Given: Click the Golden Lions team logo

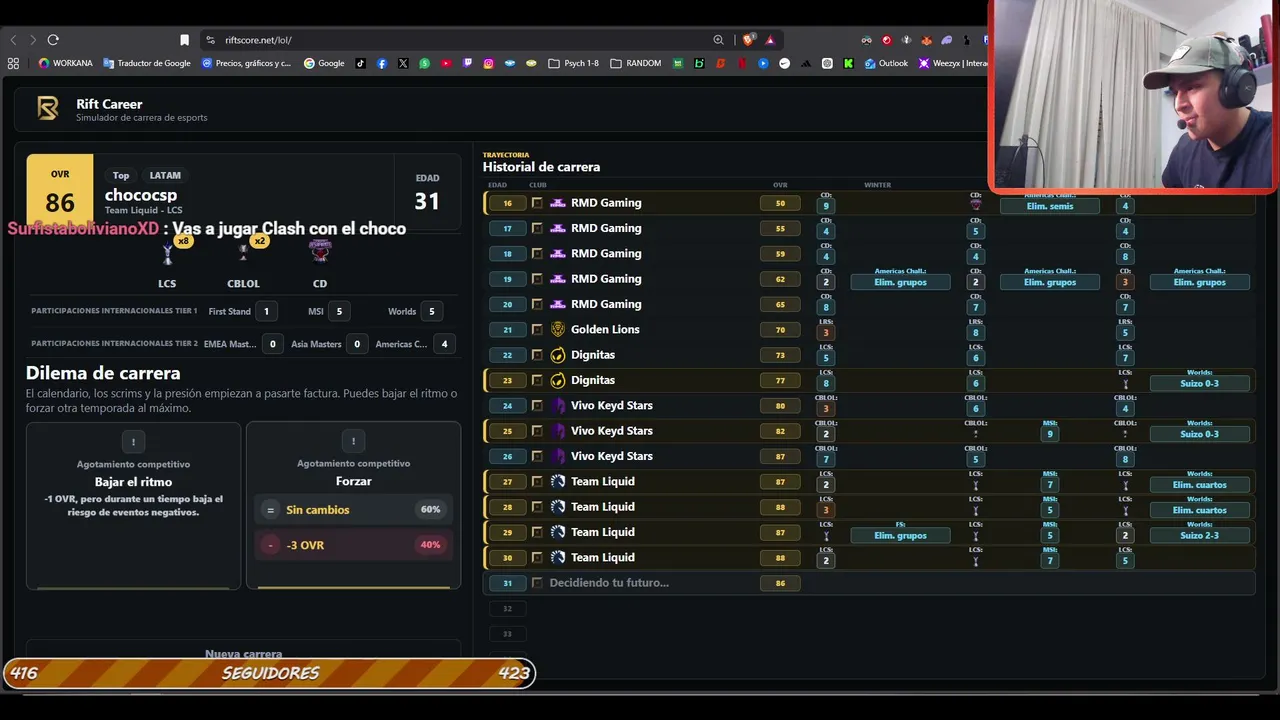Looking at the screenshot, I should tap(558, 329).
